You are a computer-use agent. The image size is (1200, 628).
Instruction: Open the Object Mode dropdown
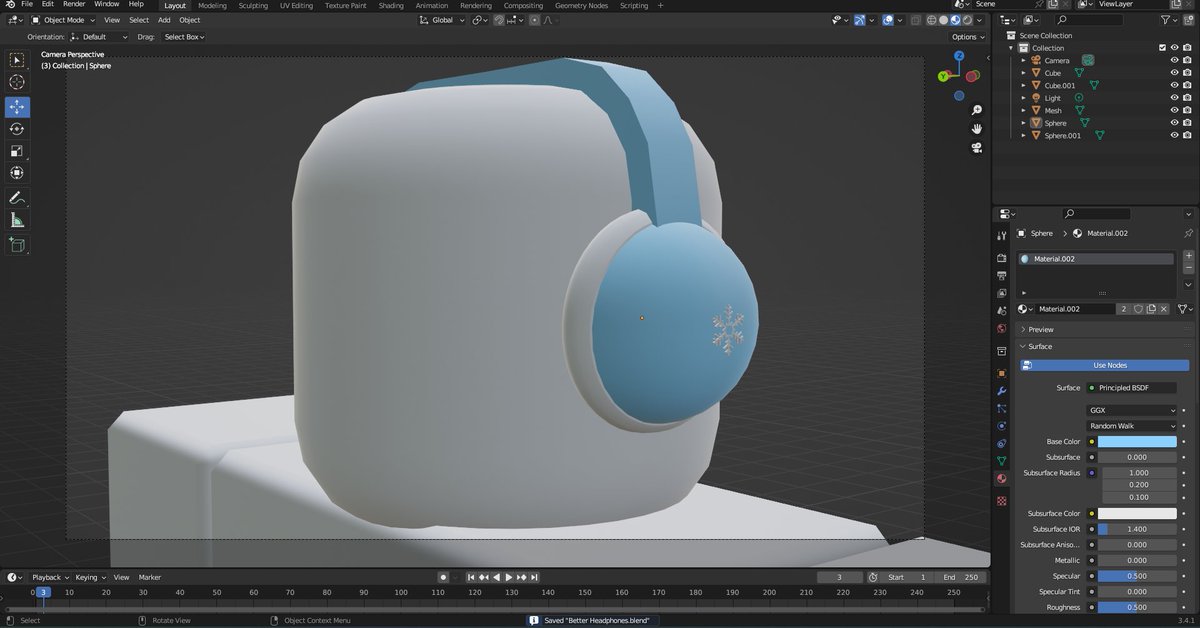pos(63,20)
